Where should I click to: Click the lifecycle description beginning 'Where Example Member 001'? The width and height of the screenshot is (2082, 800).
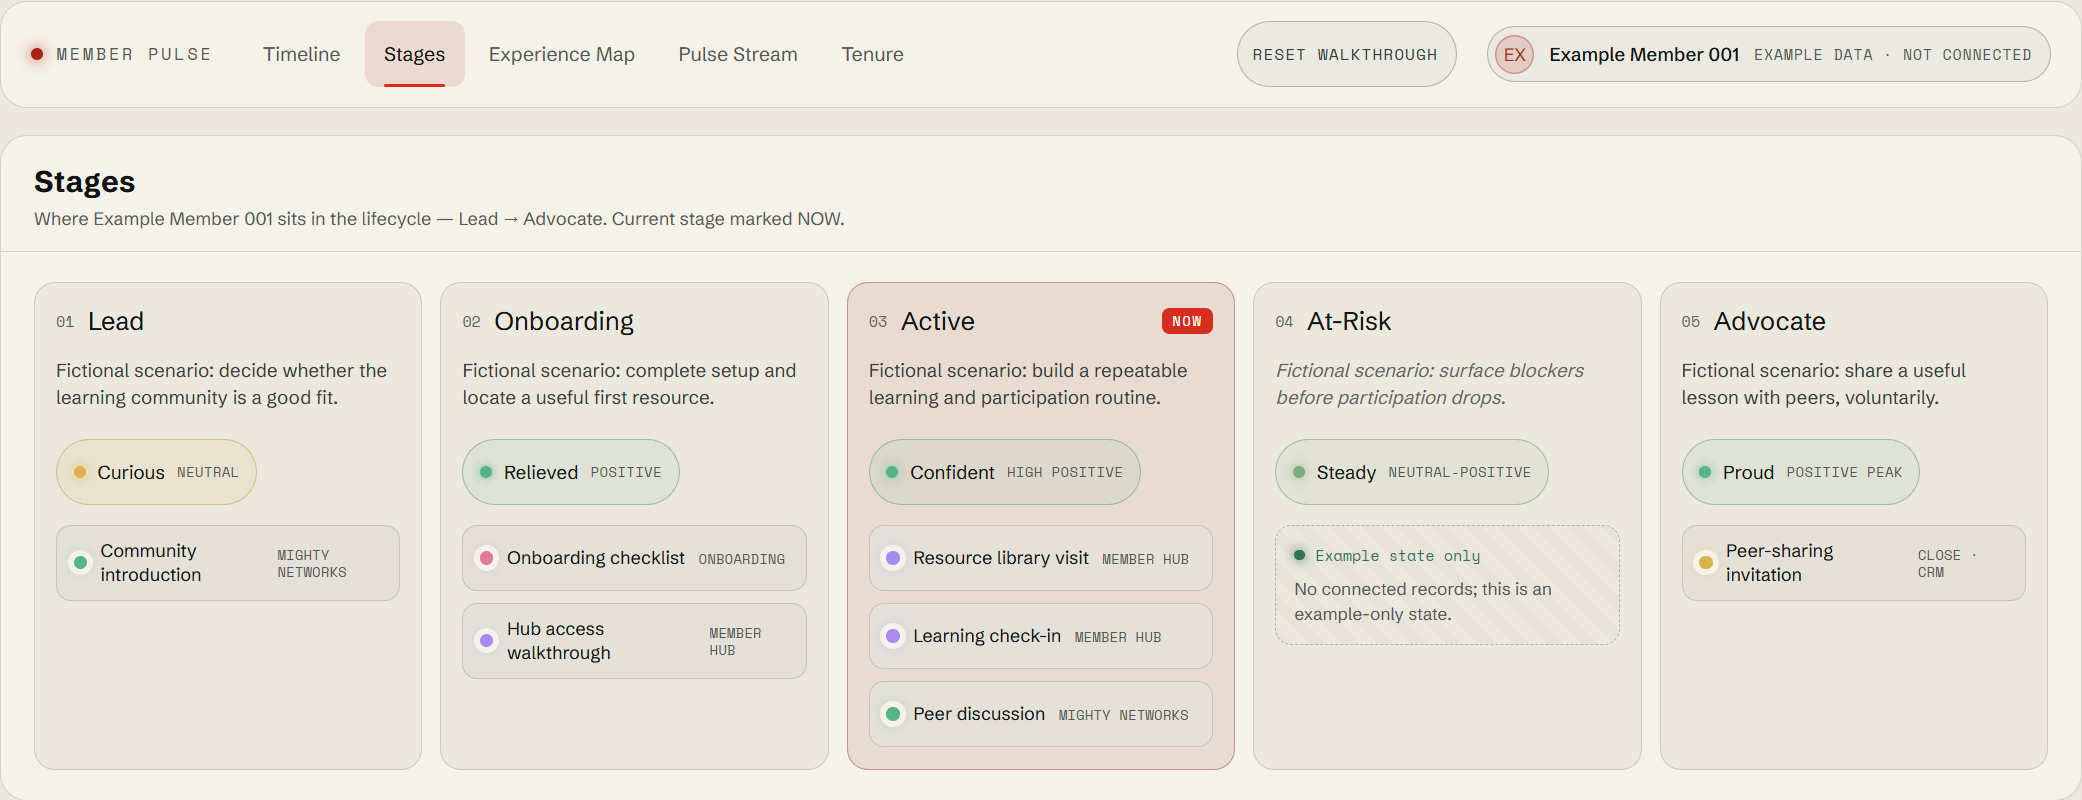tap(439, 219)
